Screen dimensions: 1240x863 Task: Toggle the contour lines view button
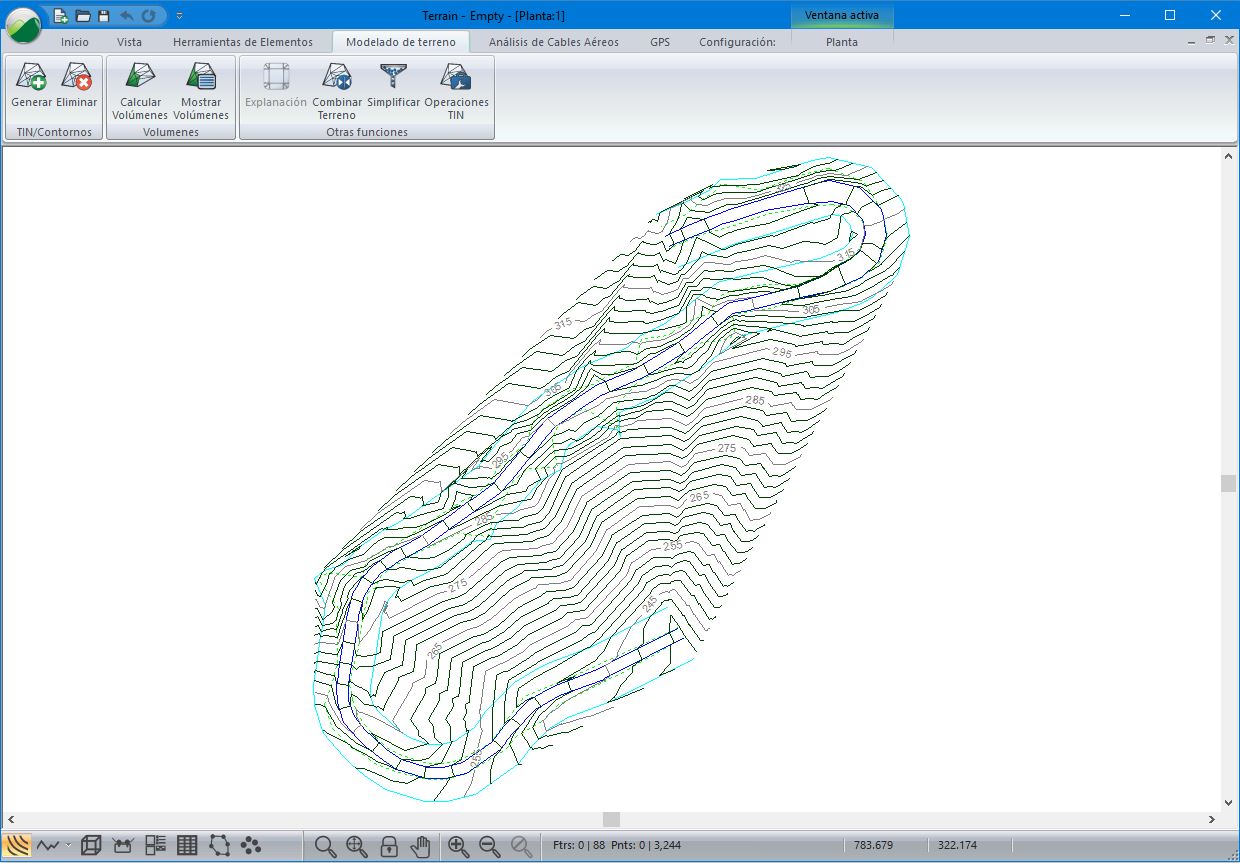17,846
